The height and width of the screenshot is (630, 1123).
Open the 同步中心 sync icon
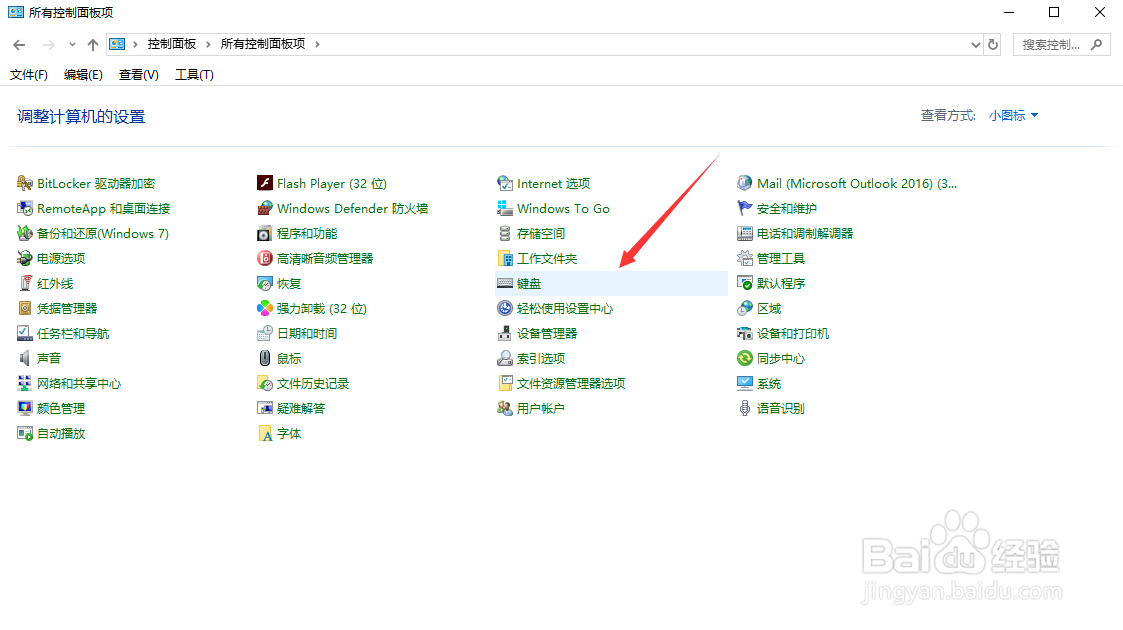(x=745, y=359)
